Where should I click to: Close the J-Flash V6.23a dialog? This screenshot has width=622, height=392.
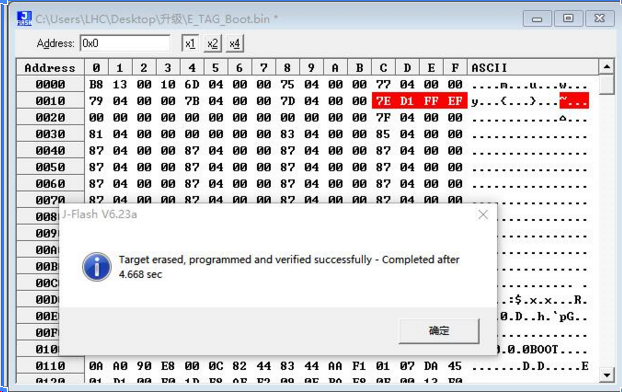click(483, 215)
